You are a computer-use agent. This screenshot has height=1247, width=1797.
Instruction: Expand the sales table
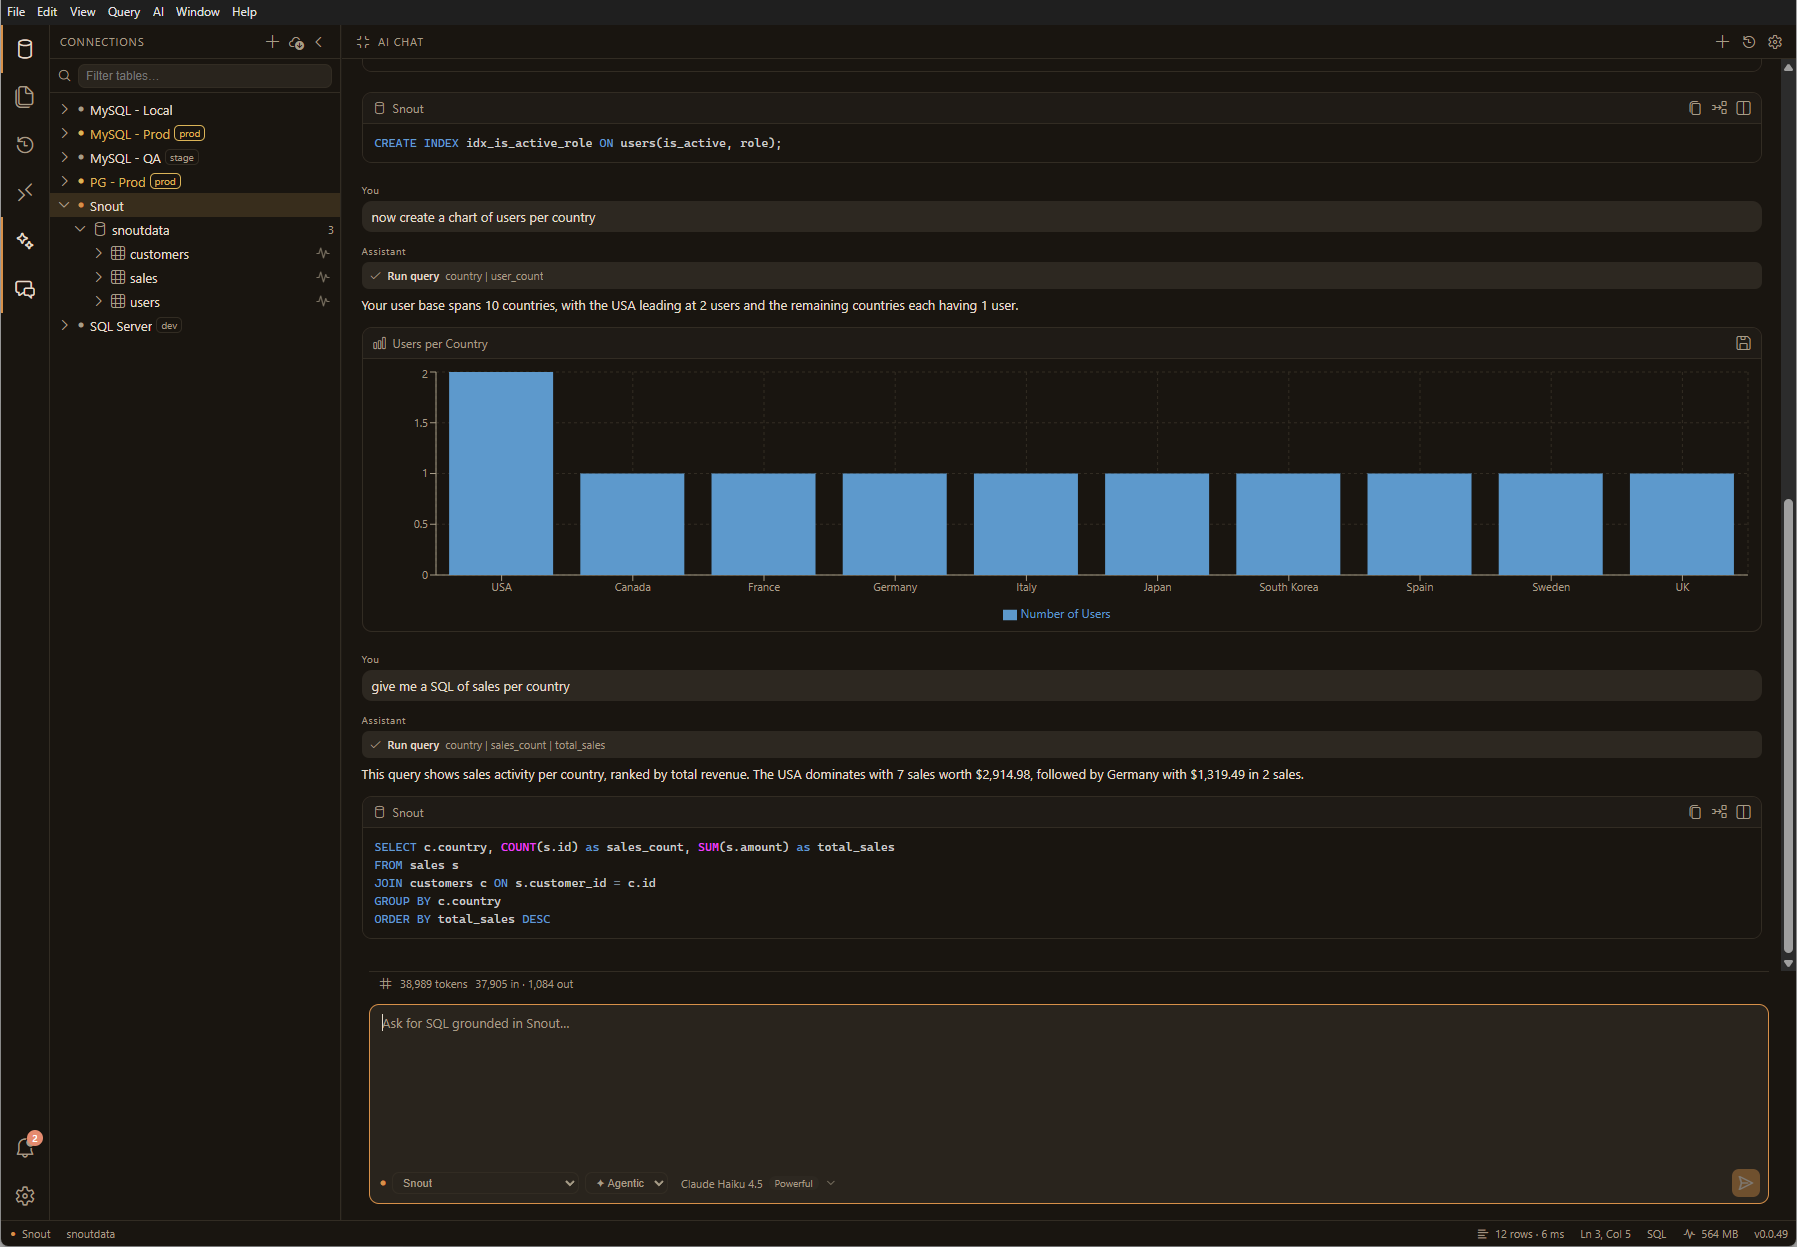click(99, 277)
